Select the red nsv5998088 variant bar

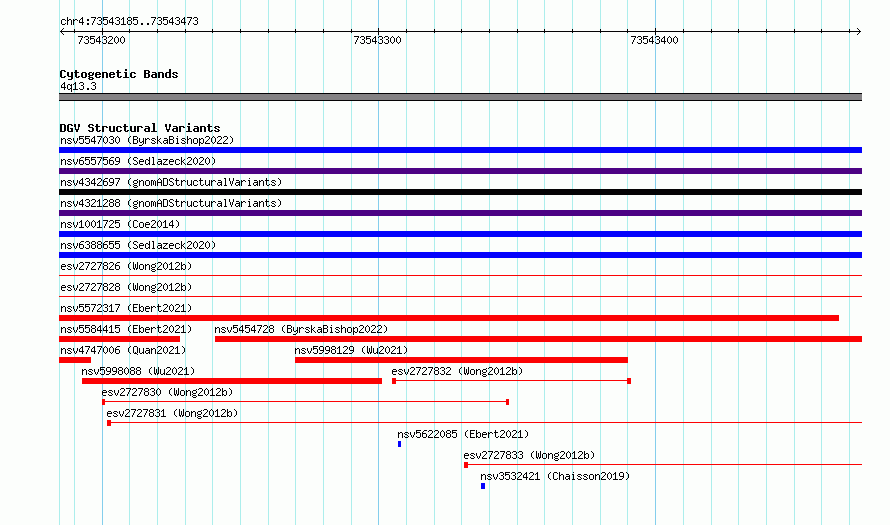pos(232,381)
